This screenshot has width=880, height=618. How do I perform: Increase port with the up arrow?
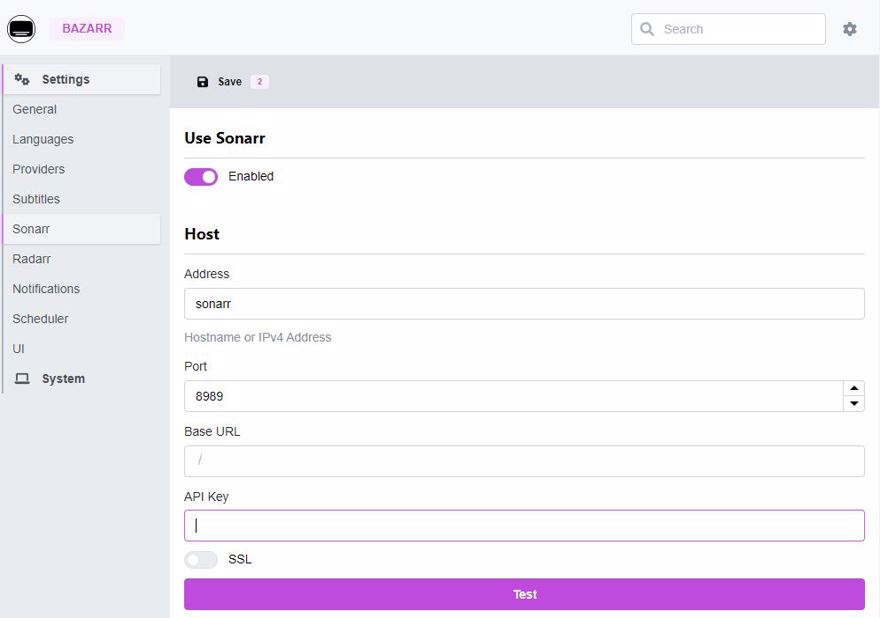(854, 388)
